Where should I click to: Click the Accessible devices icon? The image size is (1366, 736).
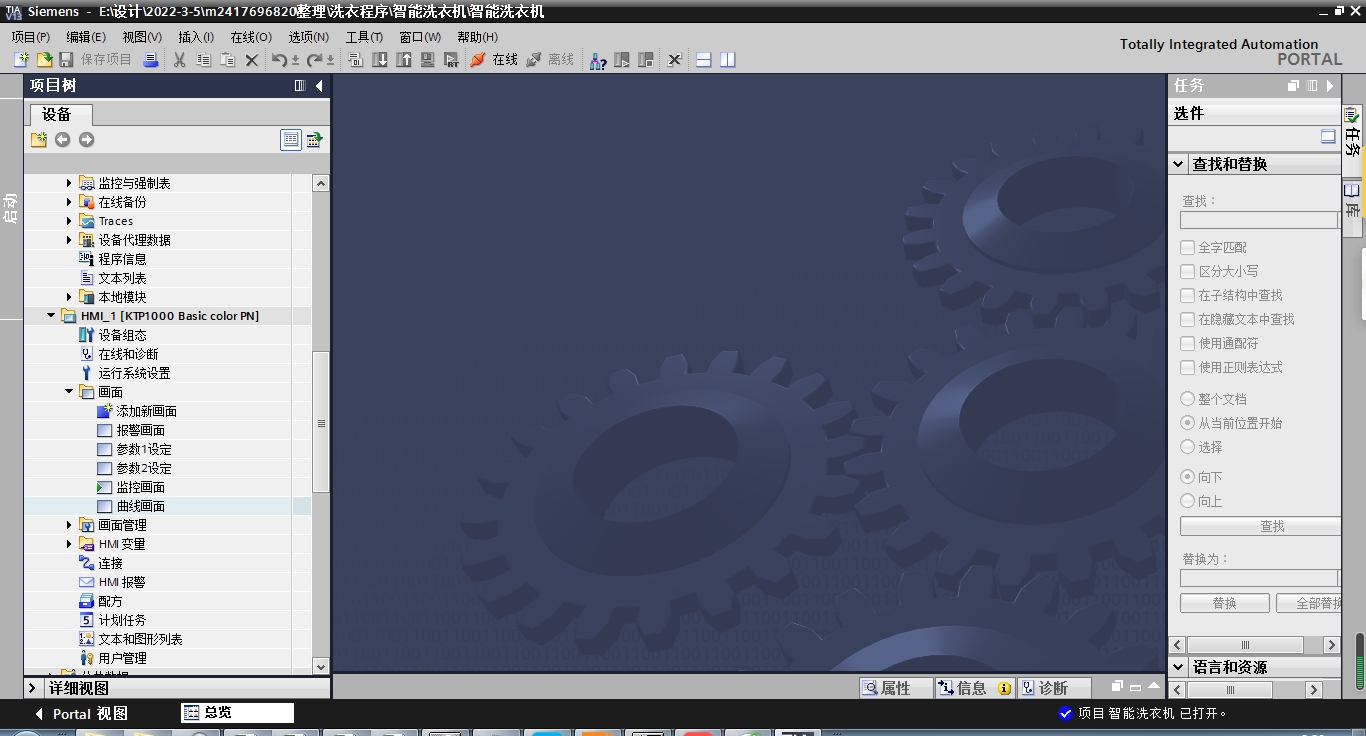(x=598, y=60)
